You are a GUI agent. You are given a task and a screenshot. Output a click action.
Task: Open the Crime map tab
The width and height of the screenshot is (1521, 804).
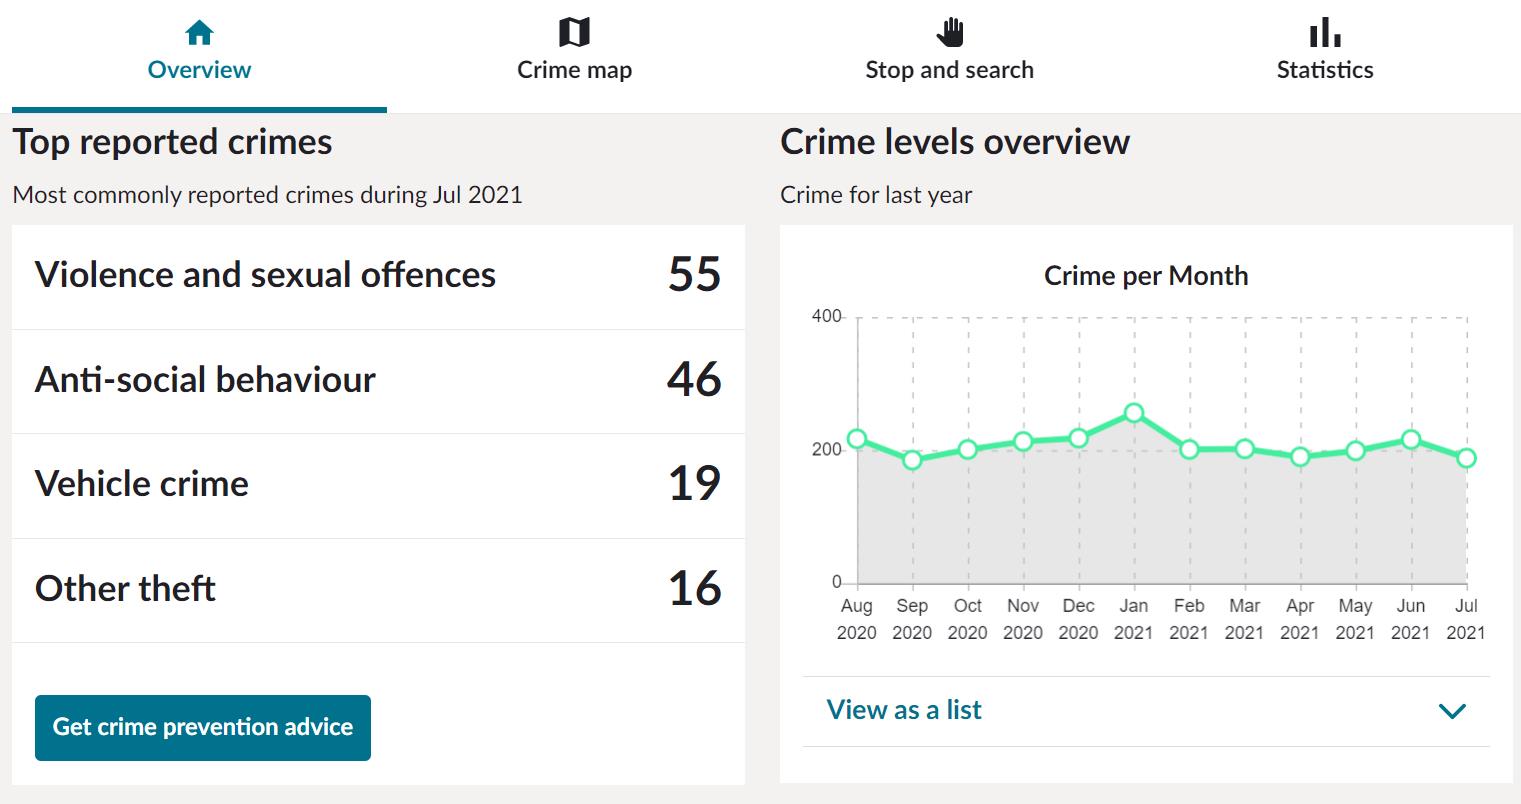[x=574, y=69]
